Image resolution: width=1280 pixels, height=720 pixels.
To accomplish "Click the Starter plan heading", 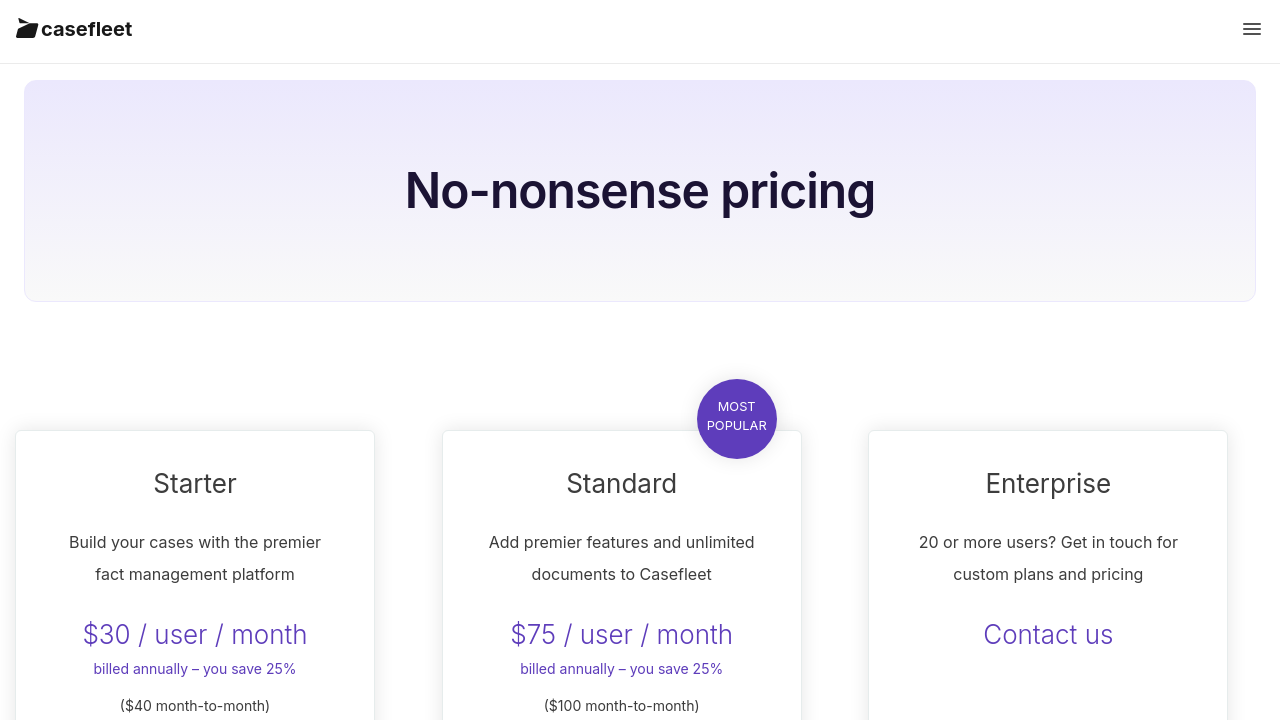I will pos(195,483).
